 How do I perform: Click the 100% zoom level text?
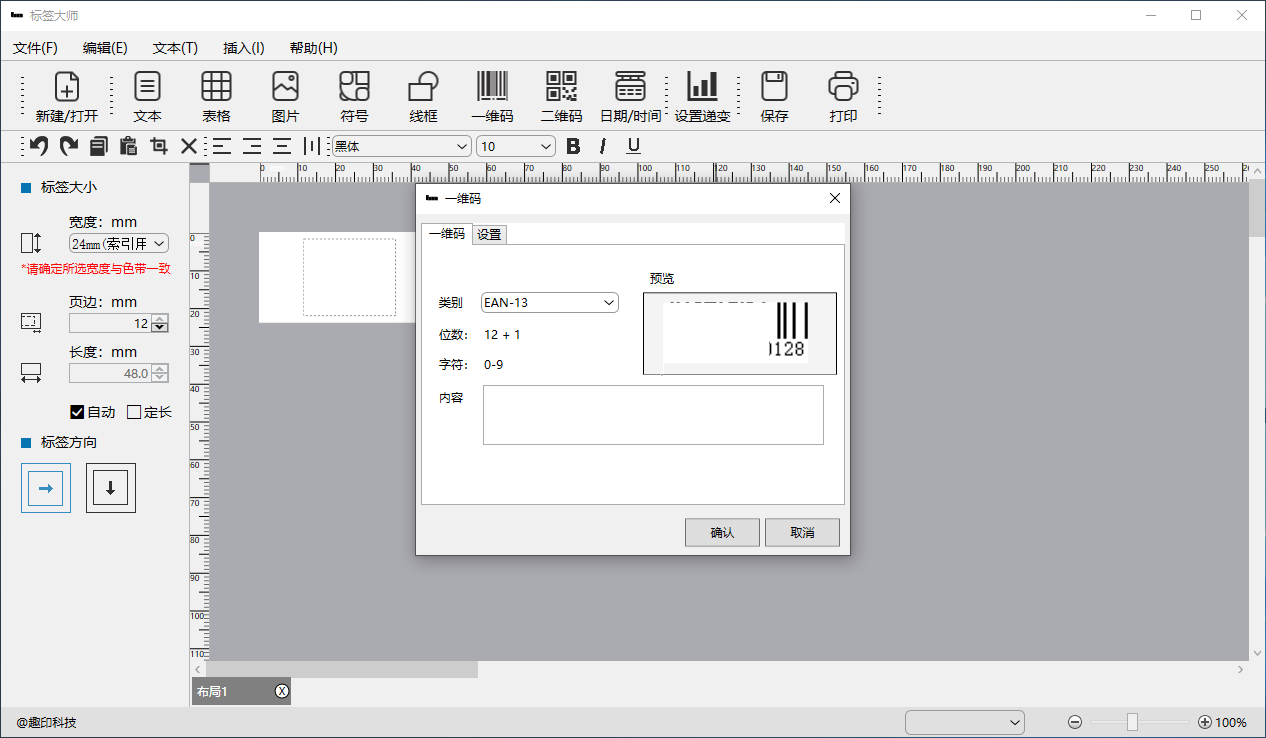coord(1231,722)
